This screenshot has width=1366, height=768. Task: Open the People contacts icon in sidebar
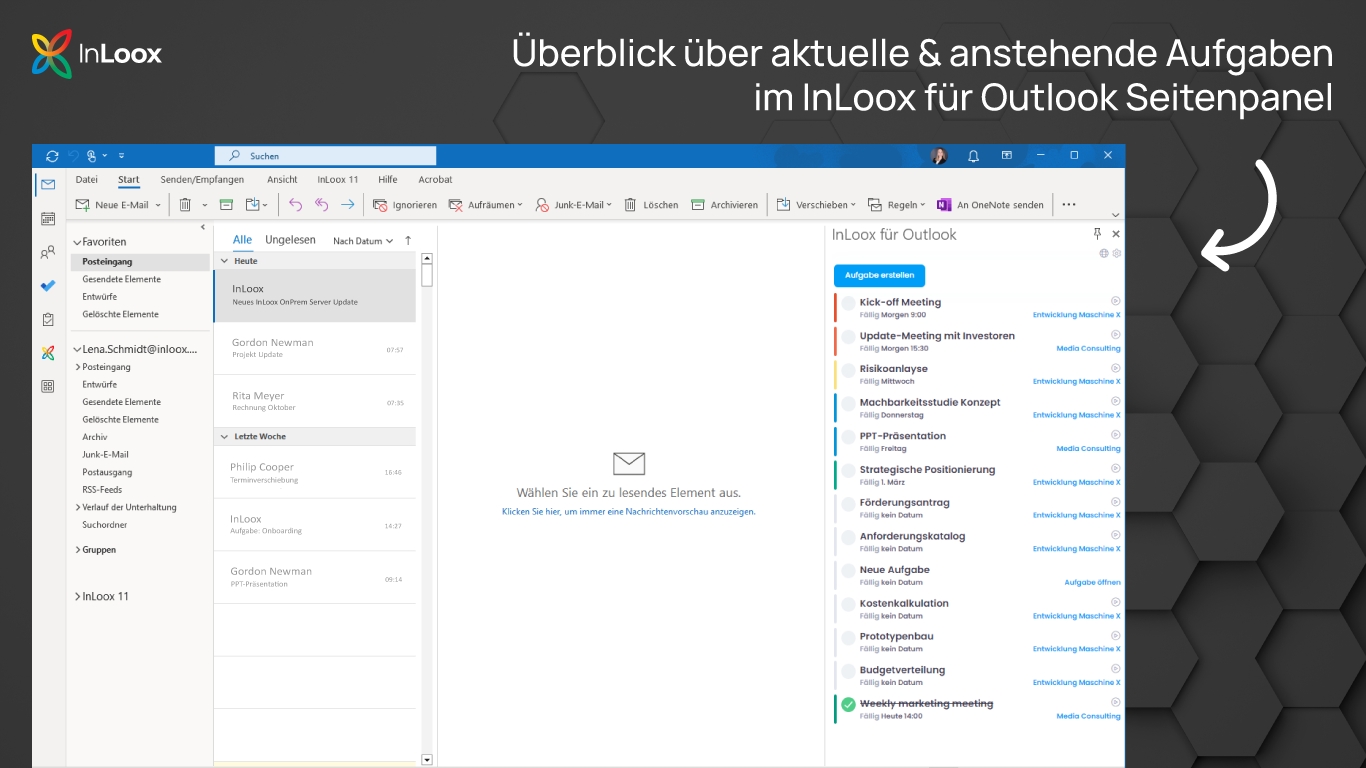pos(48,252)
